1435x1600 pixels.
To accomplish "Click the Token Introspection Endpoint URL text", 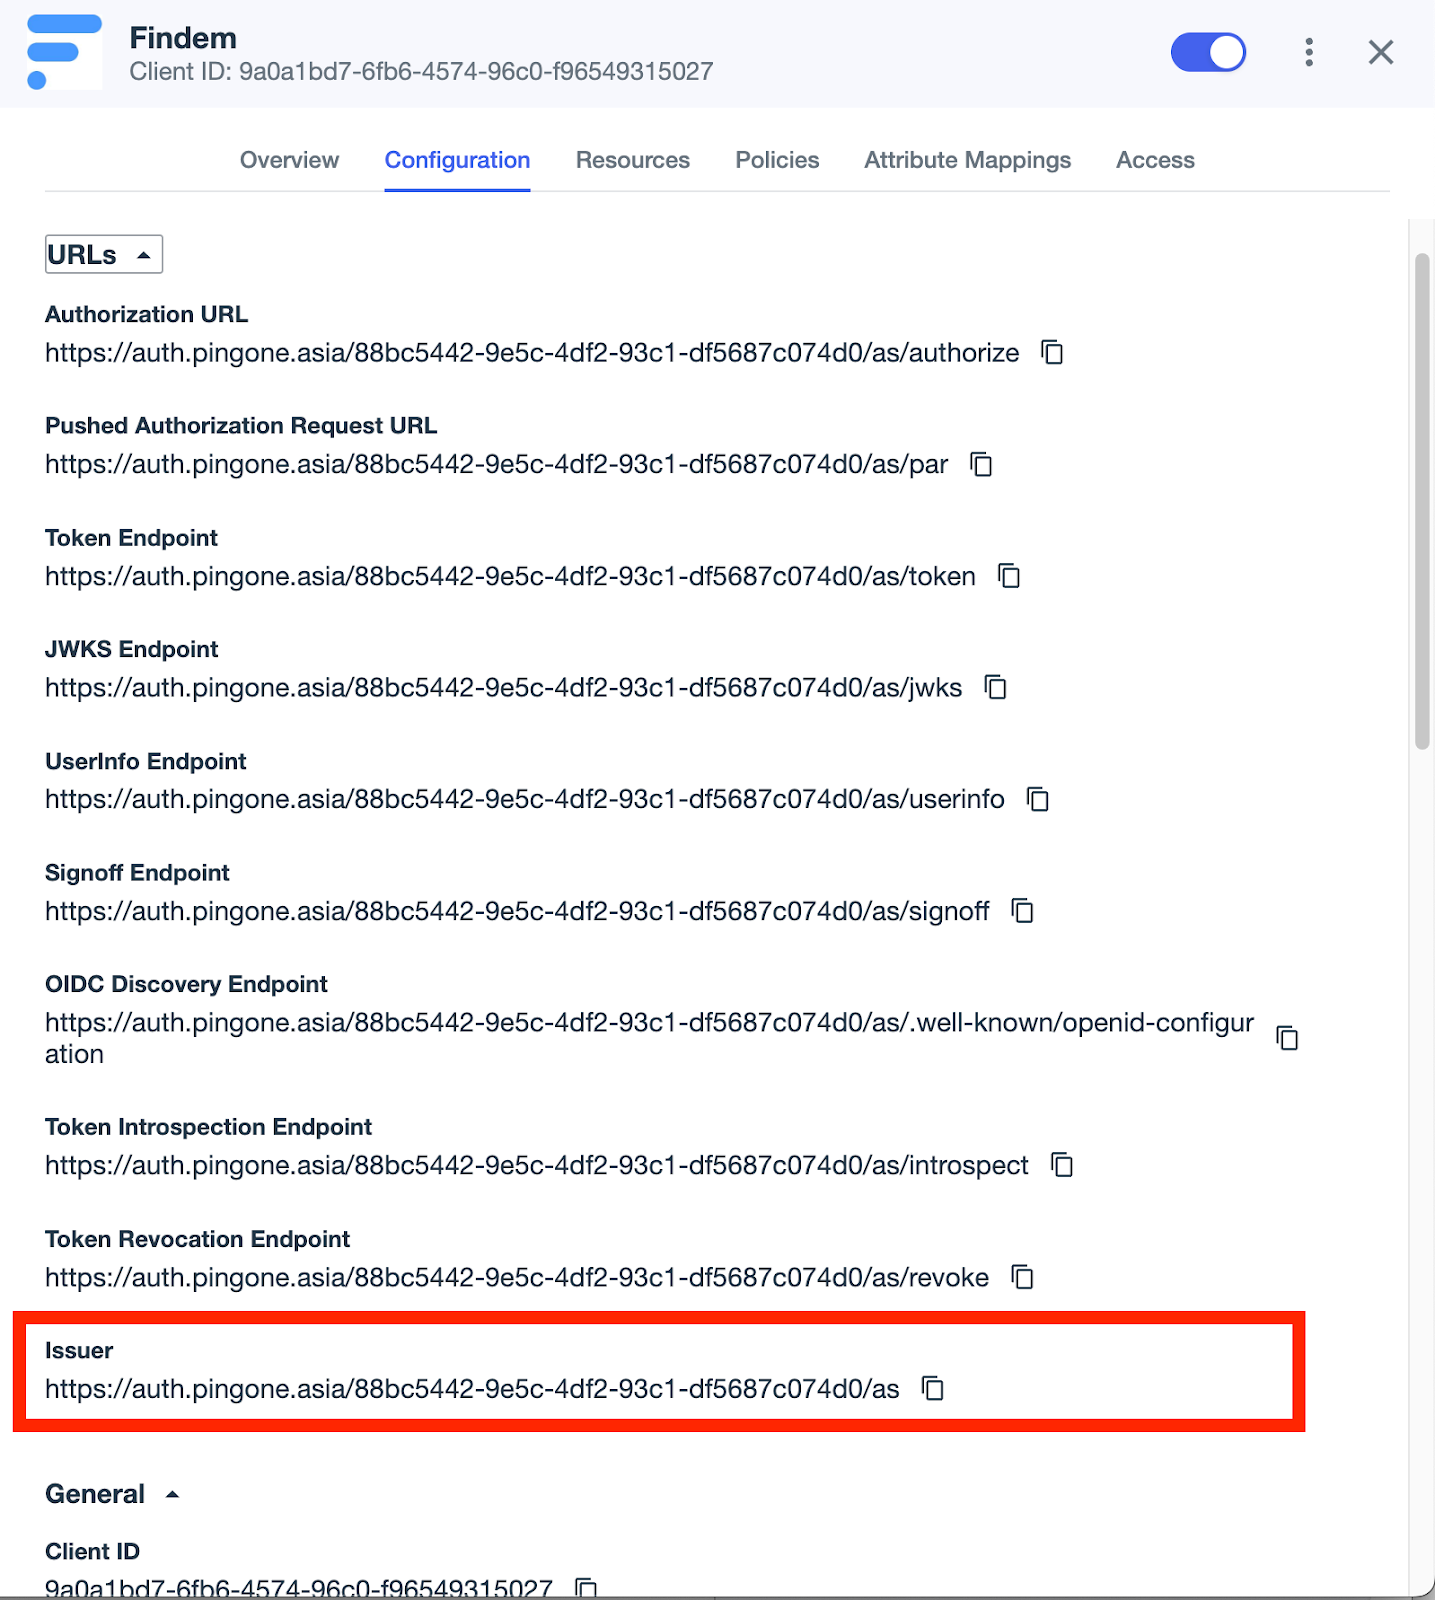I will tap(536, 1166).
